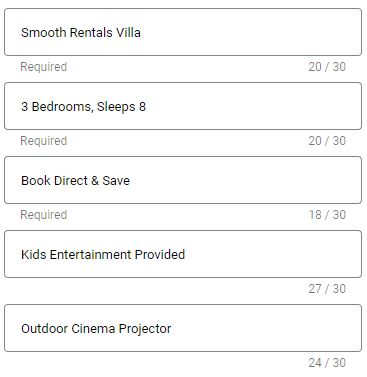
Task: Place cursor on the word Villa
Action: click(128, 32)
